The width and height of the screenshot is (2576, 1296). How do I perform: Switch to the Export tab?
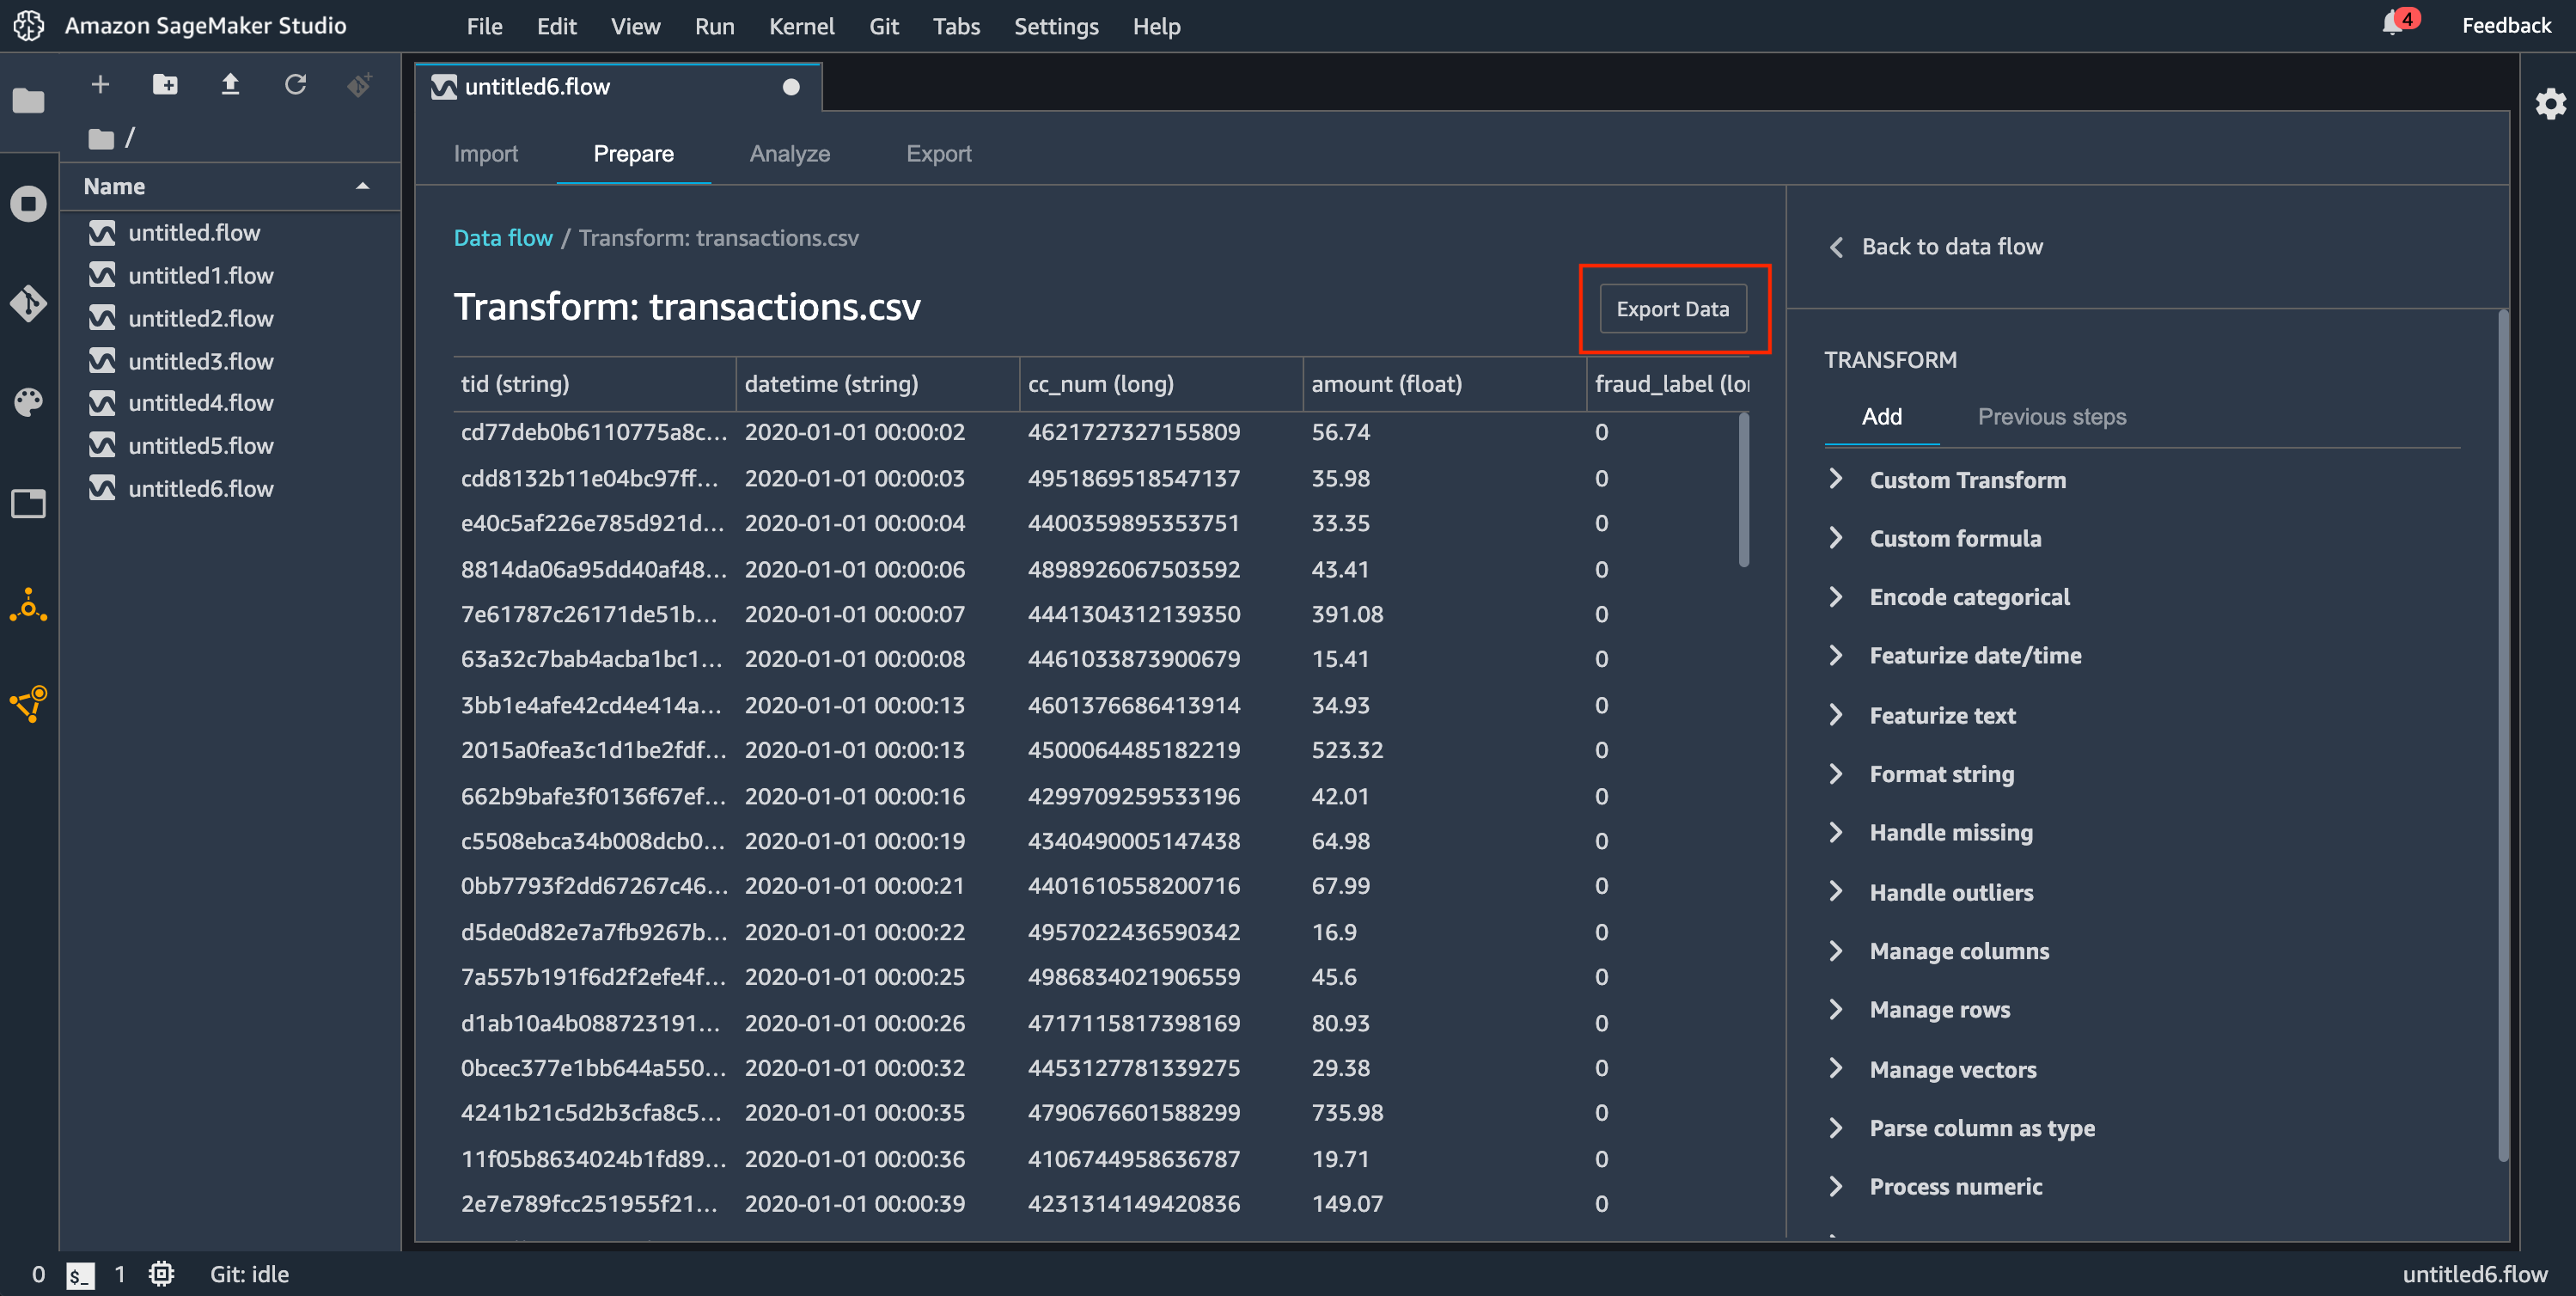pyautogui.click(x=938, y=152)
